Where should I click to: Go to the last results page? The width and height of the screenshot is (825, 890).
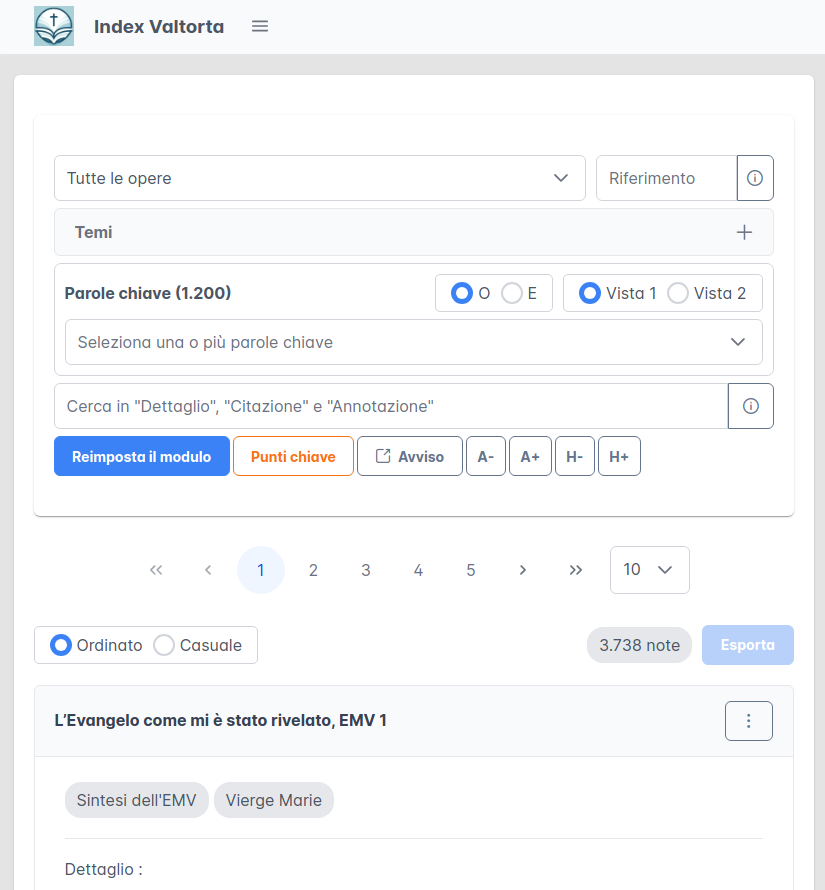[x=575, y=570]
